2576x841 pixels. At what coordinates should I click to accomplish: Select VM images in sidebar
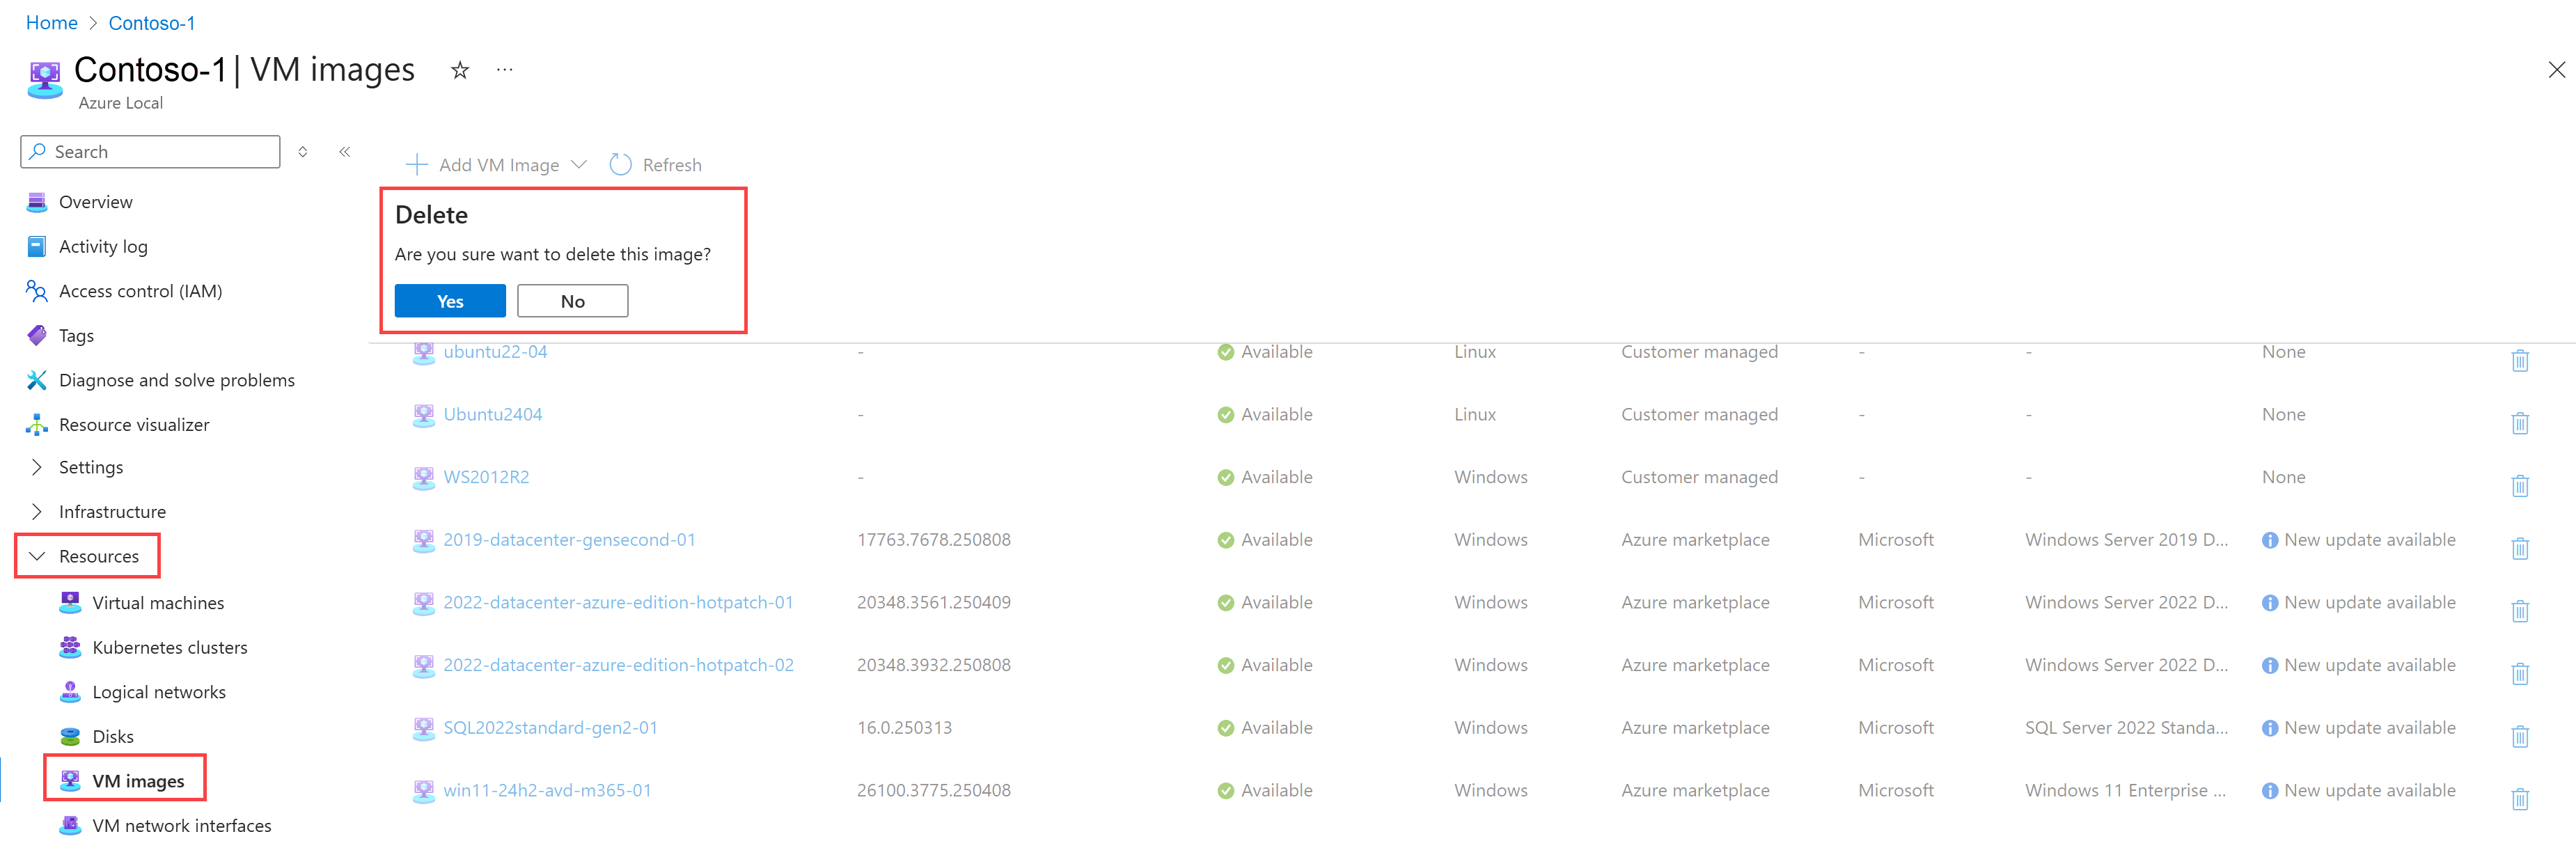138,781
